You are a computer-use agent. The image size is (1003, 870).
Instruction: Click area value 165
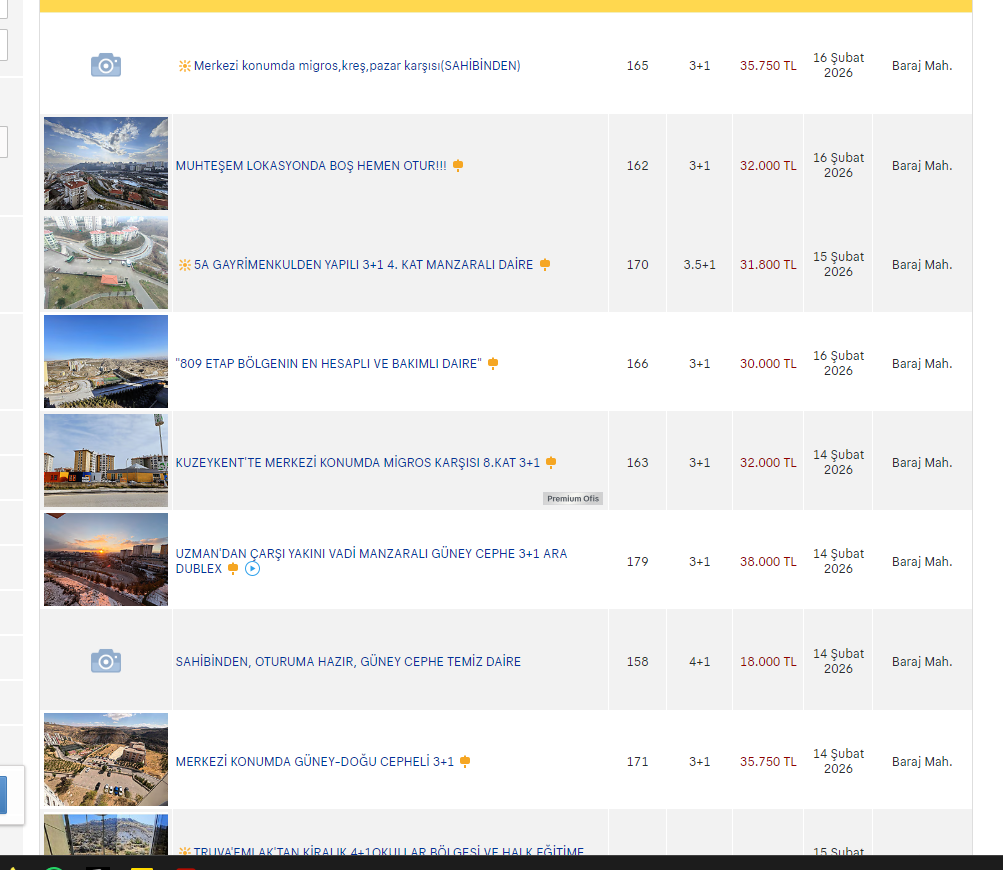pos(638,66)
